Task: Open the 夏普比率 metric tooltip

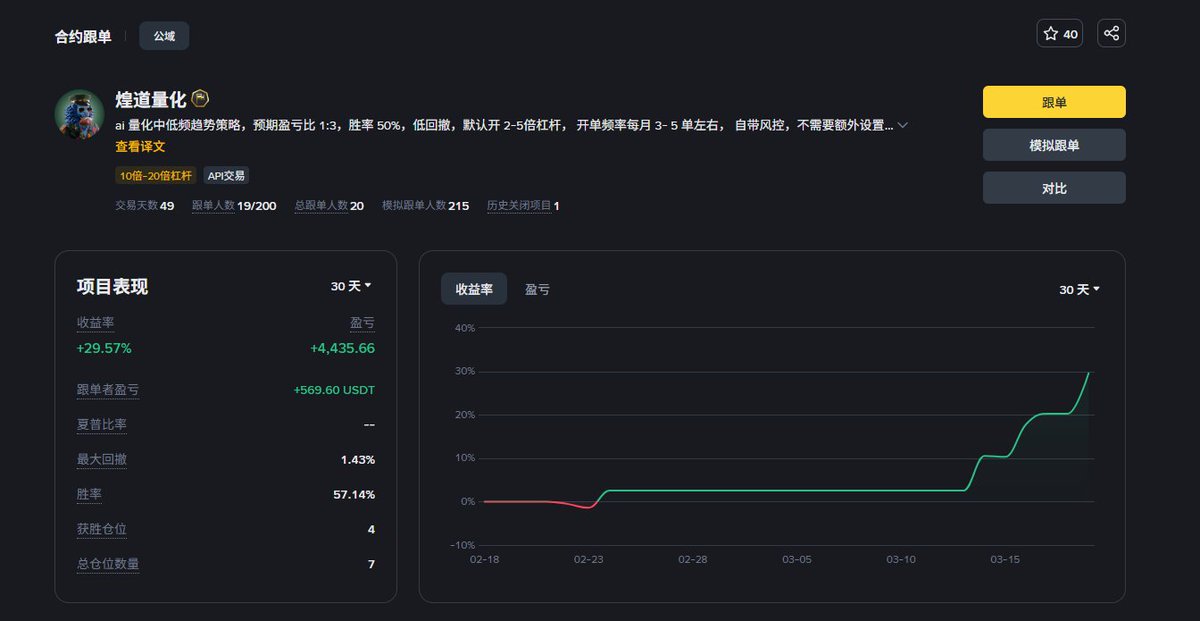Action: [100, 424]
